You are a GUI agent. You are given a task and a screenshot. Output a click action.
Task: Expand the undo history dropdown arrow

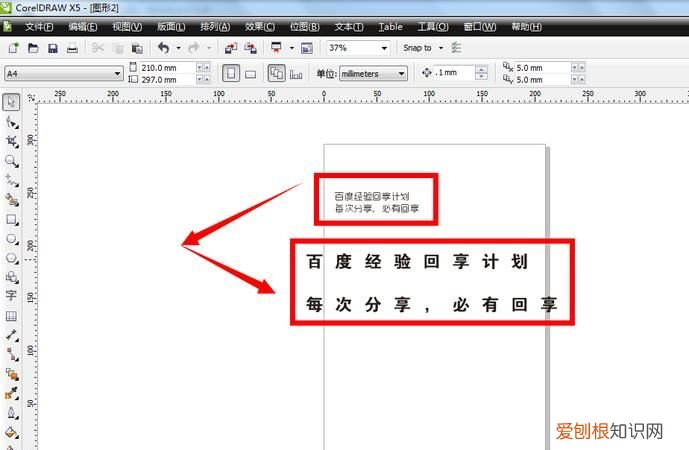(x=178, y=48)
